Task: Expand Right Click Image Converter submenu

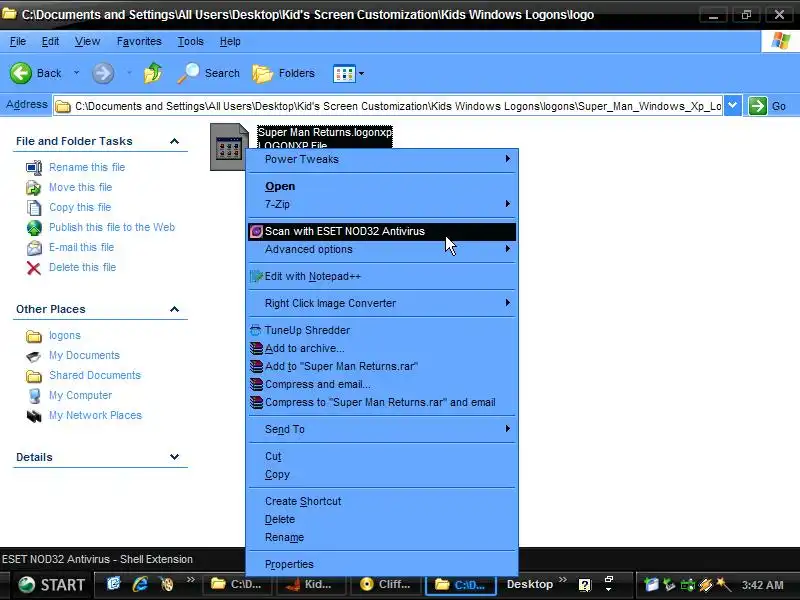Action: (382, 303)
